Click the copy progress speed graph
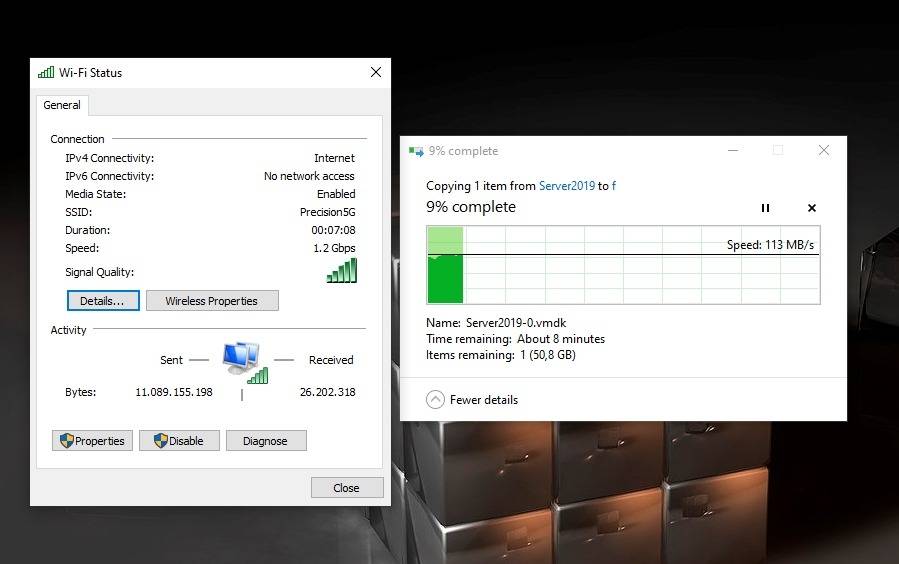This screenshot has width=899, height=564. click(x=623, y=265)
